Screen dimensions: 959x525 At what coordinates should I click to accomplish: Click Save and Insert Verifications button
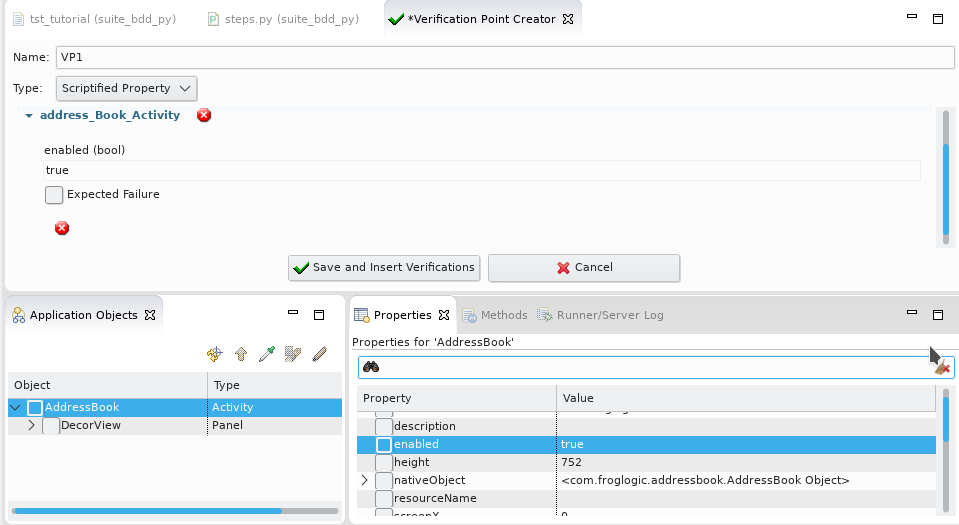(x=384, y=268)
